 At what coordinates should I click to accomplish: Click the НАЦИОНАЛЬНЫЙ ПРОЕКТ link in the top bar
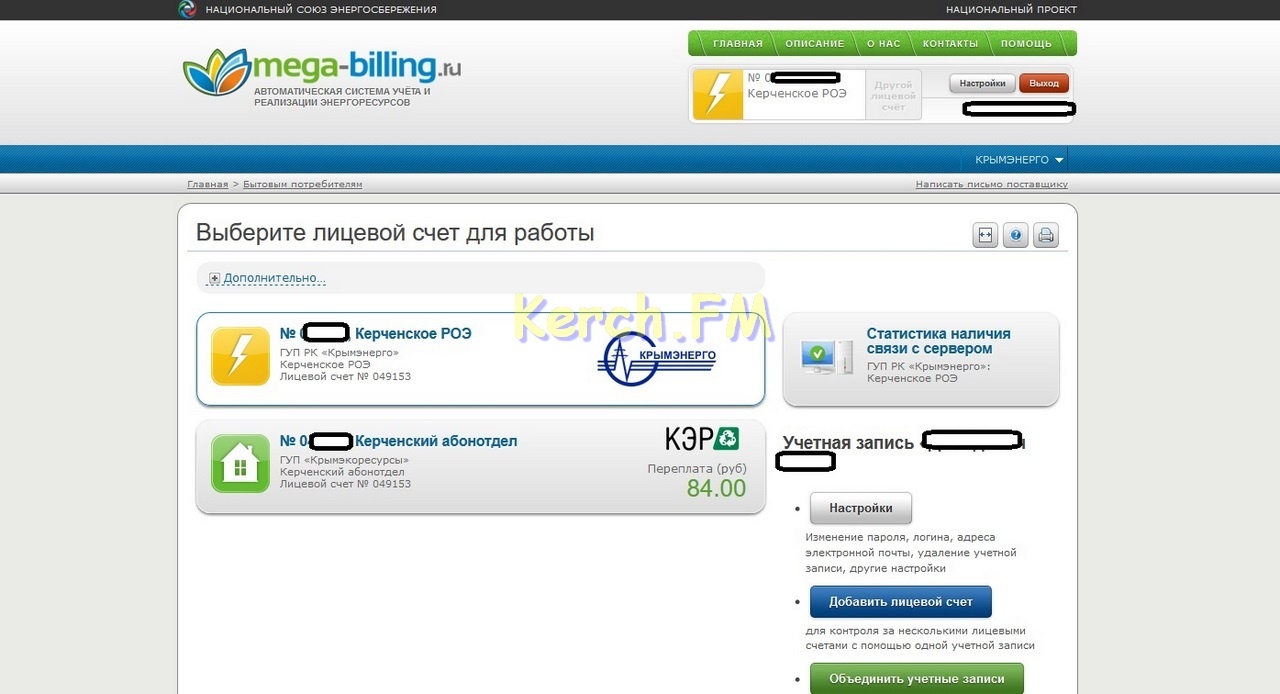pos(1011,10)
